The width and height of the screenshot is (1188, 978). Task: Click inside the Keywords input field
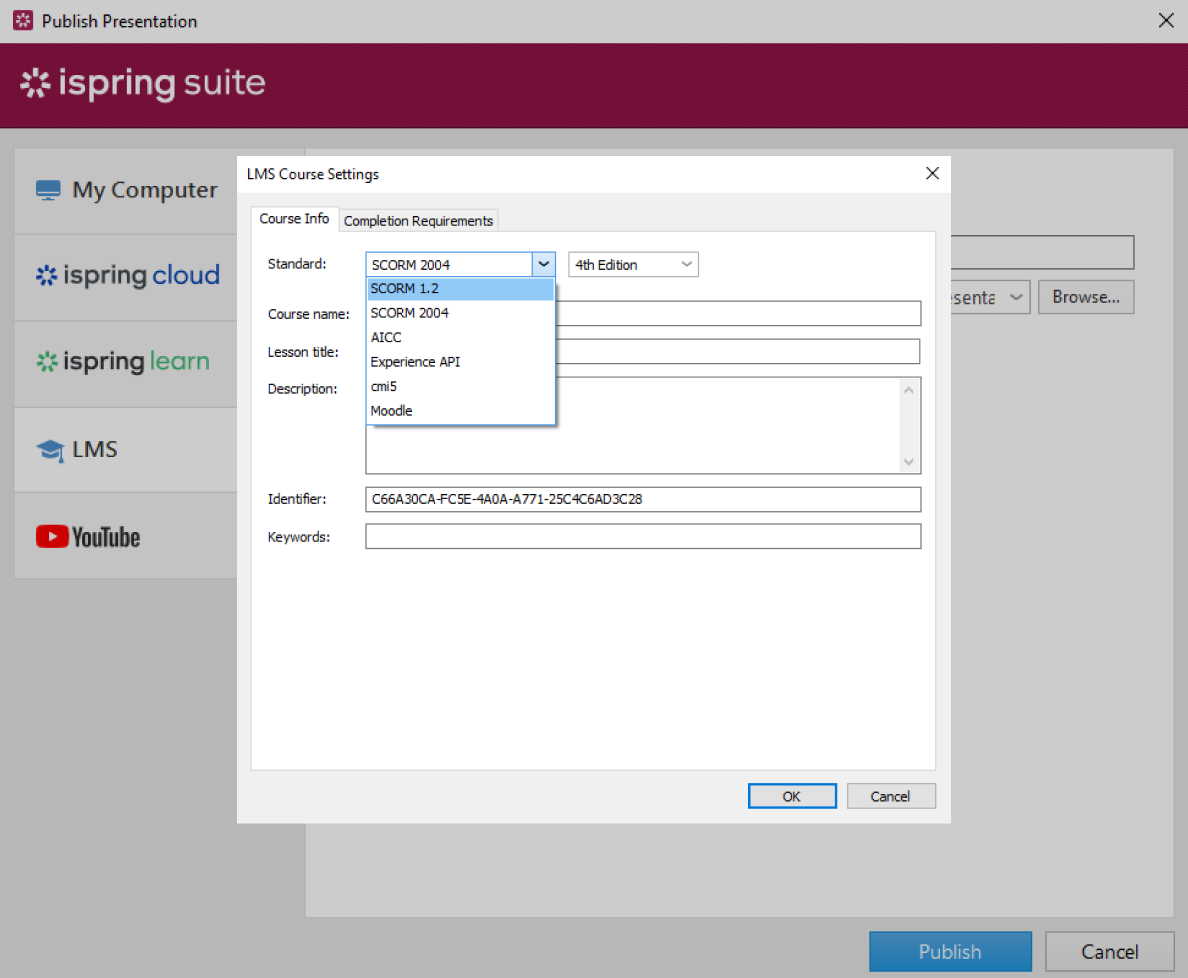[x=643, y=536]
